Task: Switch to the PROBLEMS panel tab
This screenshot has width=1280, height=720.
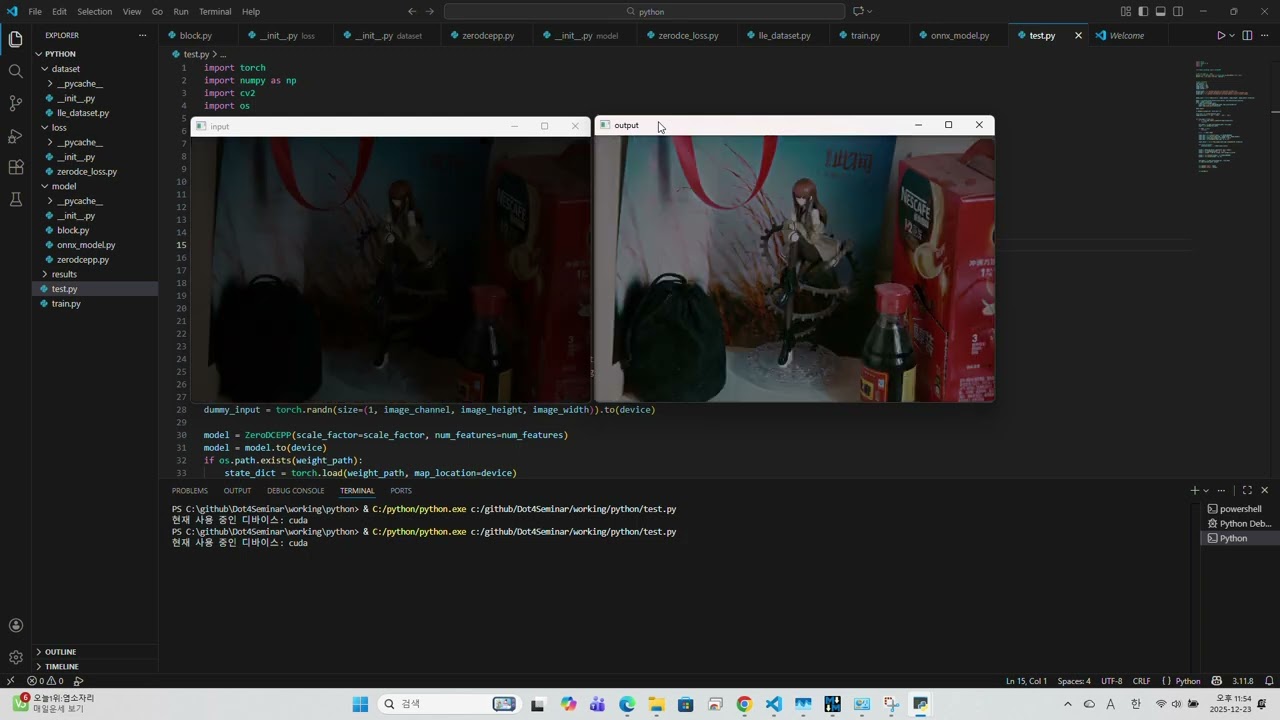Action: pyautogui.click(x=190, y=491)
